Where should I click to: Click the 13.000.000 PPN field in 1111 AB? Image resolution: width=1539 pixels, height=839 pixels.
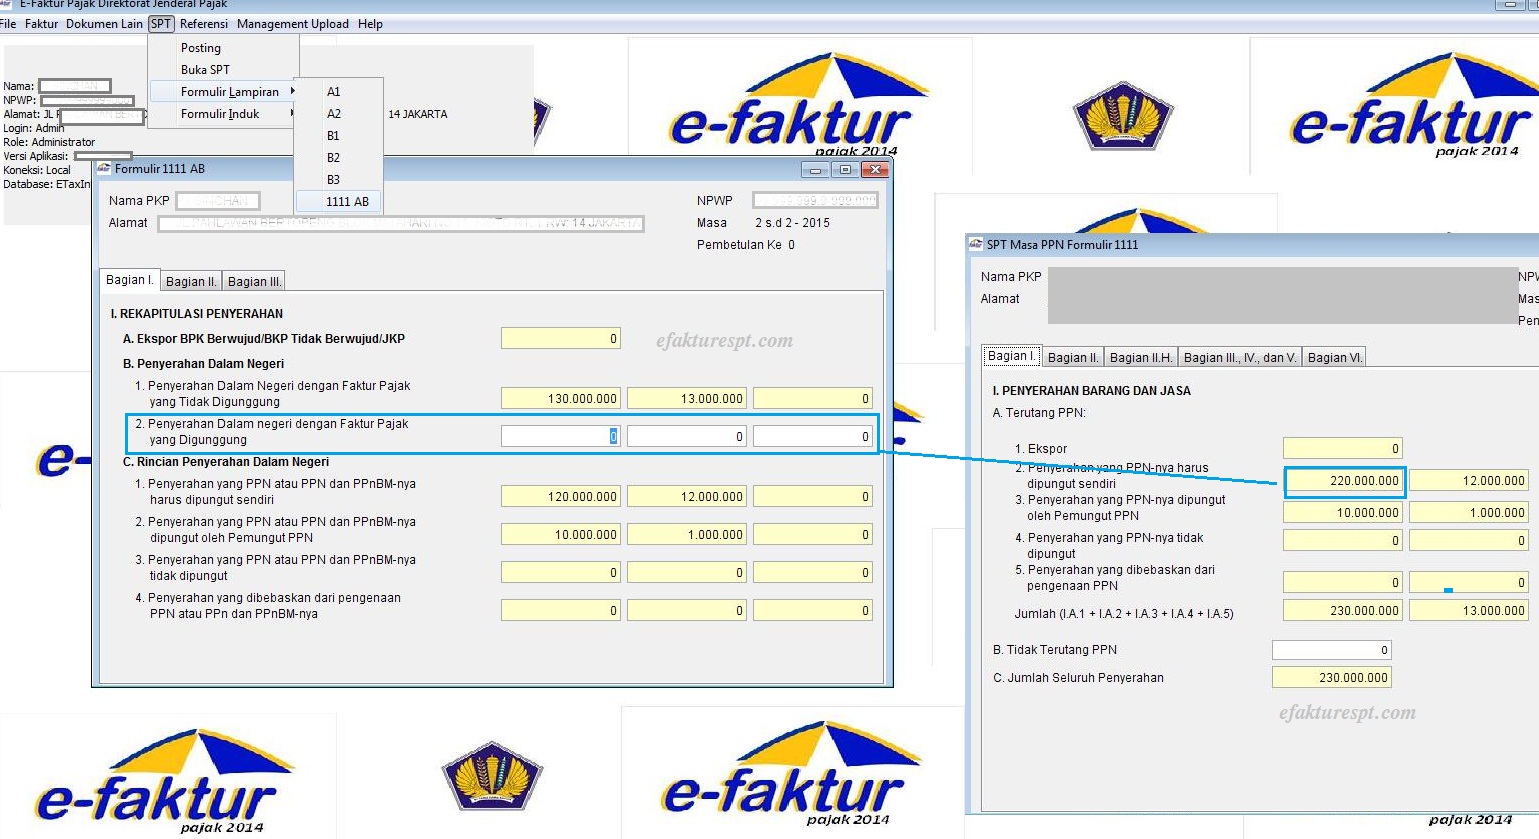pos(687,399)
